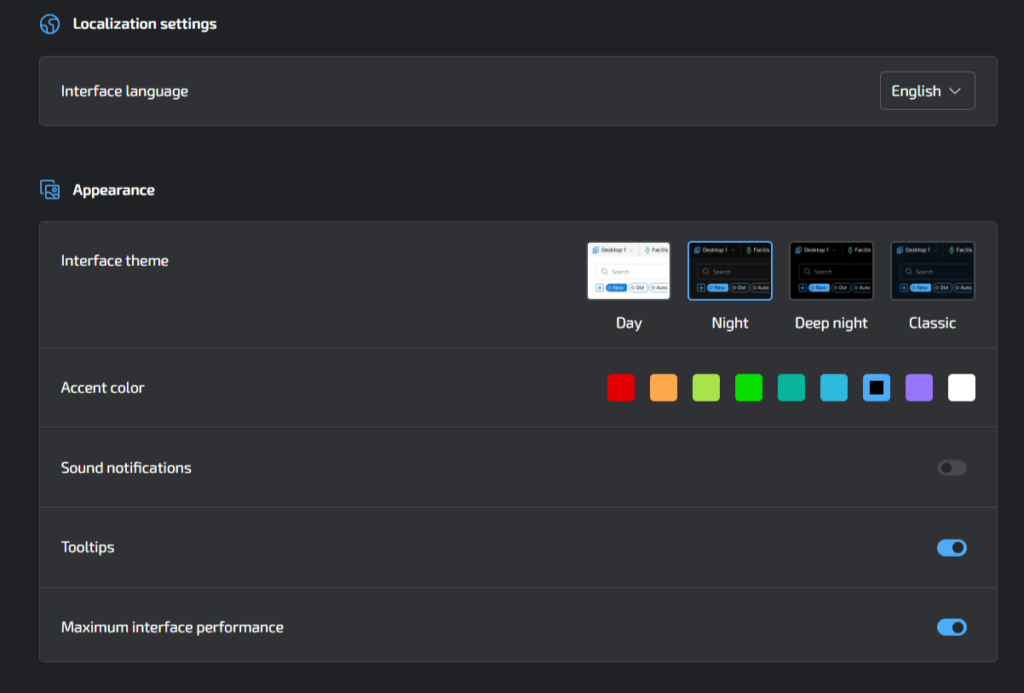Viewport: 1024px width, 693px height.
Task: Select the Deep night theme thumbnail
Action: tap(831, 271)
